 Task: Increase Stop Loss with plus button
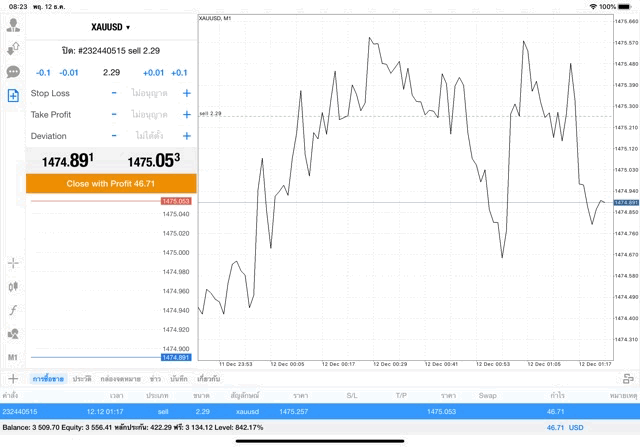tap(186, 93)
